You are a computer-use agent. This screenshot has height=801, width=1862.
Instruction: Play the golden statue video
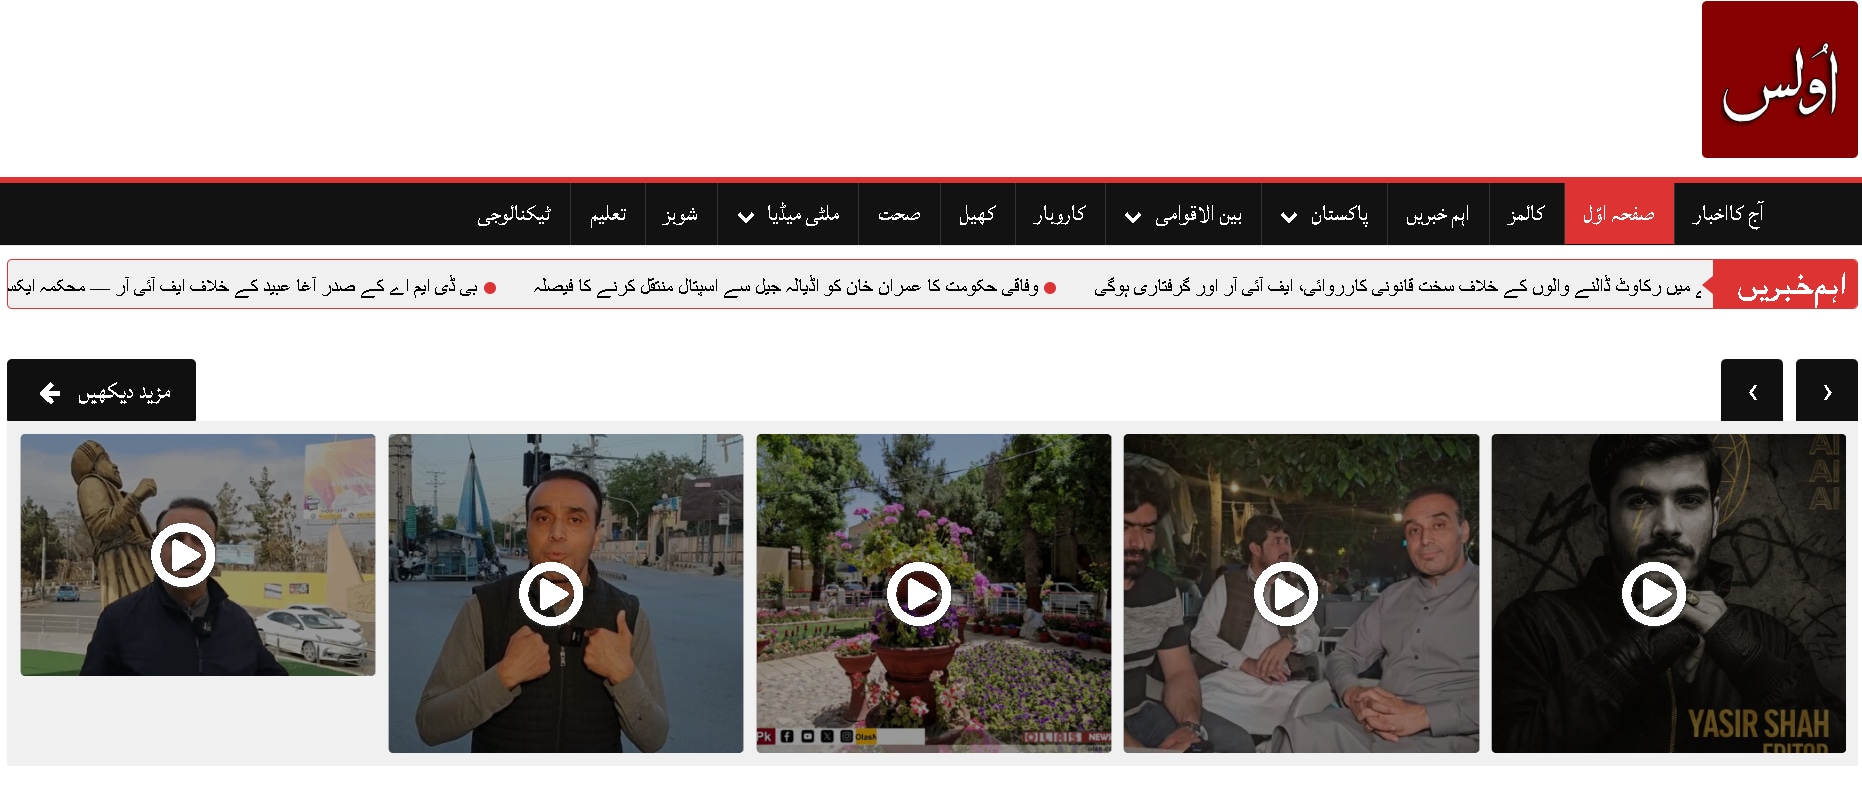point(183,554)
